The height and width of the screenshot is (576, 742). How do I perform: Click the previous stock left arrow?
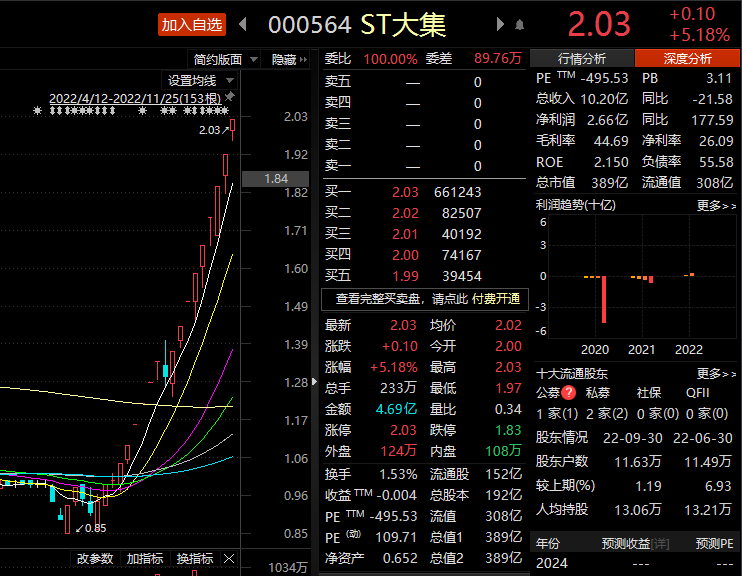click(243, 24)
